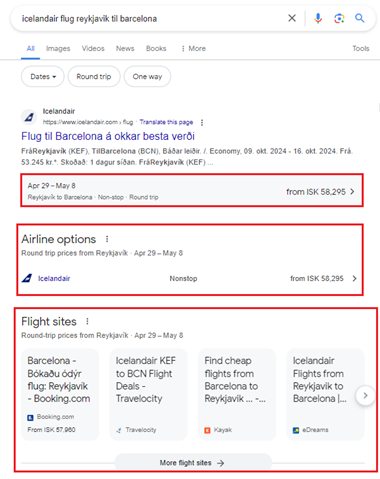Open three-dot menu next to Flight sites
This screenshot has width=380, height=479.
pyautogui.click(x=87, y=321)
